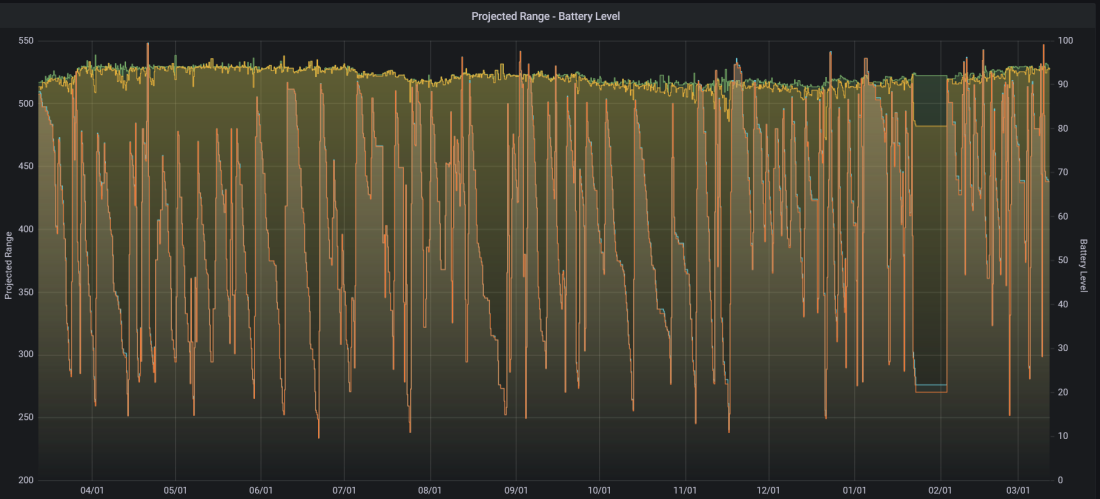1100x499 pixels.
Task: Select the 10/01 tick on the x-axis
Action: pos(600,491)
